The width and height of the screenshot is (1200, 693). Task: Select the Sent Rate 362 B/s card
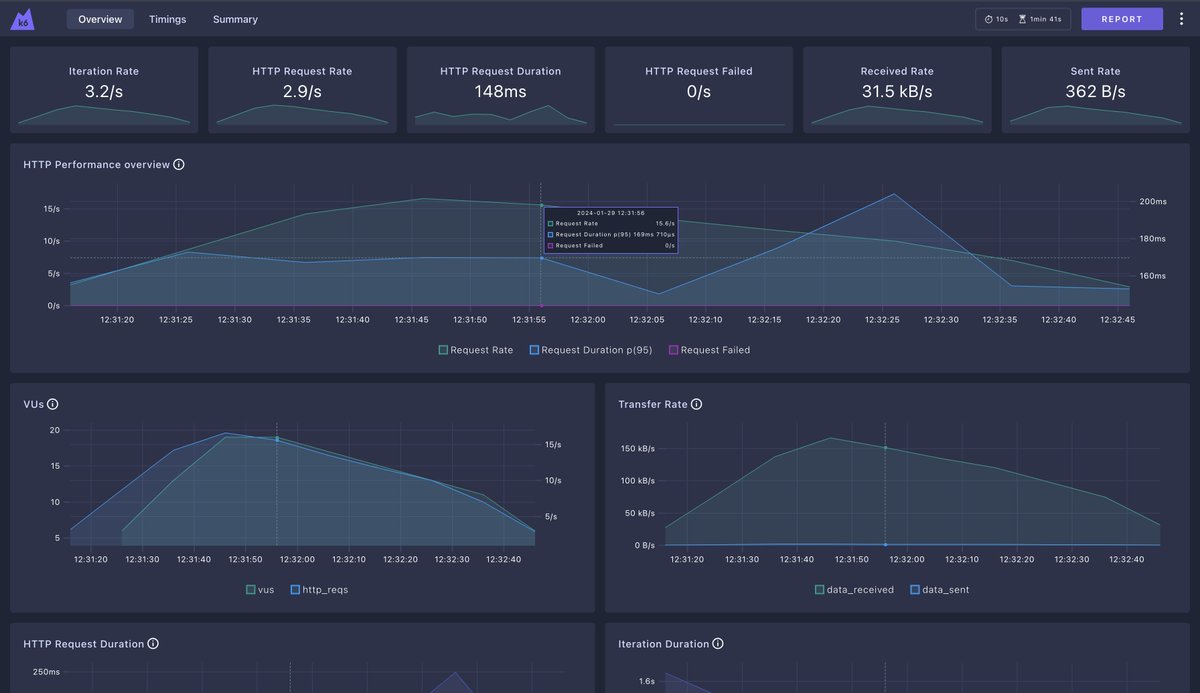(1095, 90)
